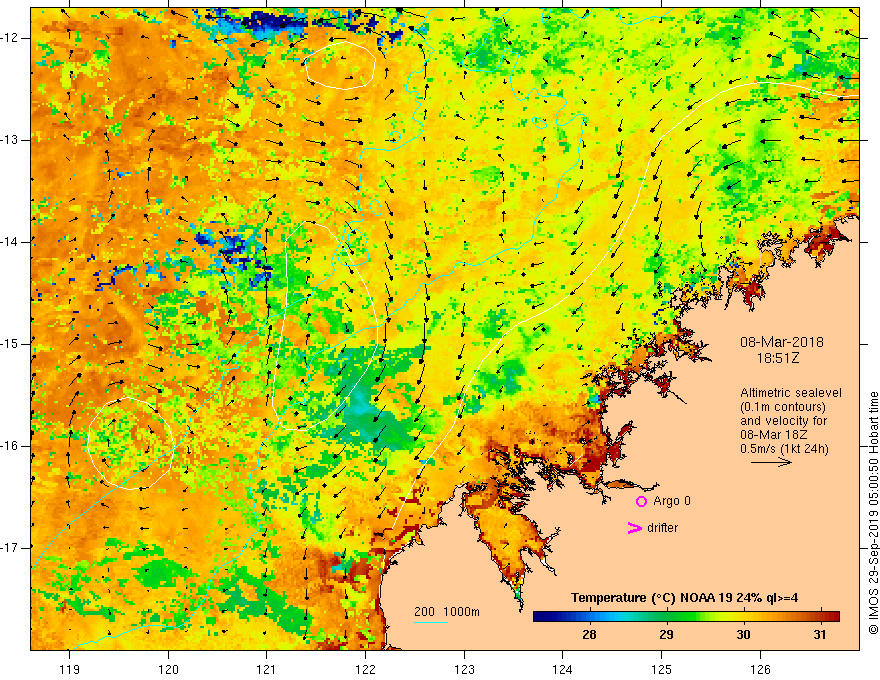Viewport: 880px width, 680px height.
Task: Click the '0.5m/s (1kt 24h)' scale label
Action: tap(784, 449)
